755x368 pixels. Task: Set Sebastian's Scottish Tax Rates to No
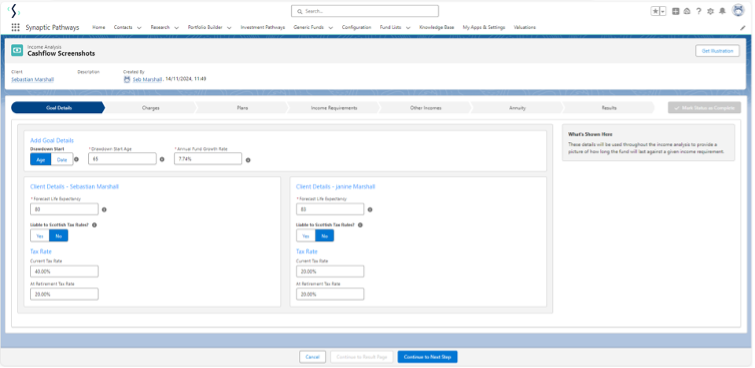pyautogui.click(x=59, y=236)
